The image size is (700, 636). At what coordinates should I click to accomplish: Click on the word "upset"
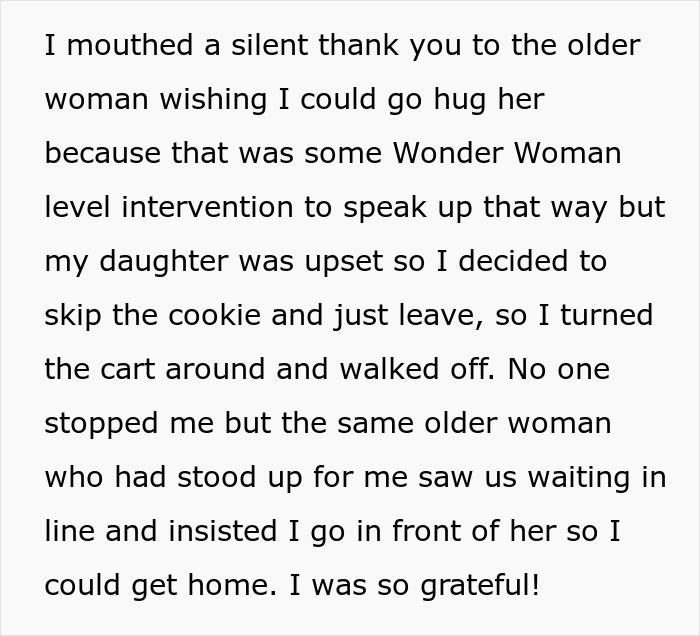tap(344, 262)
